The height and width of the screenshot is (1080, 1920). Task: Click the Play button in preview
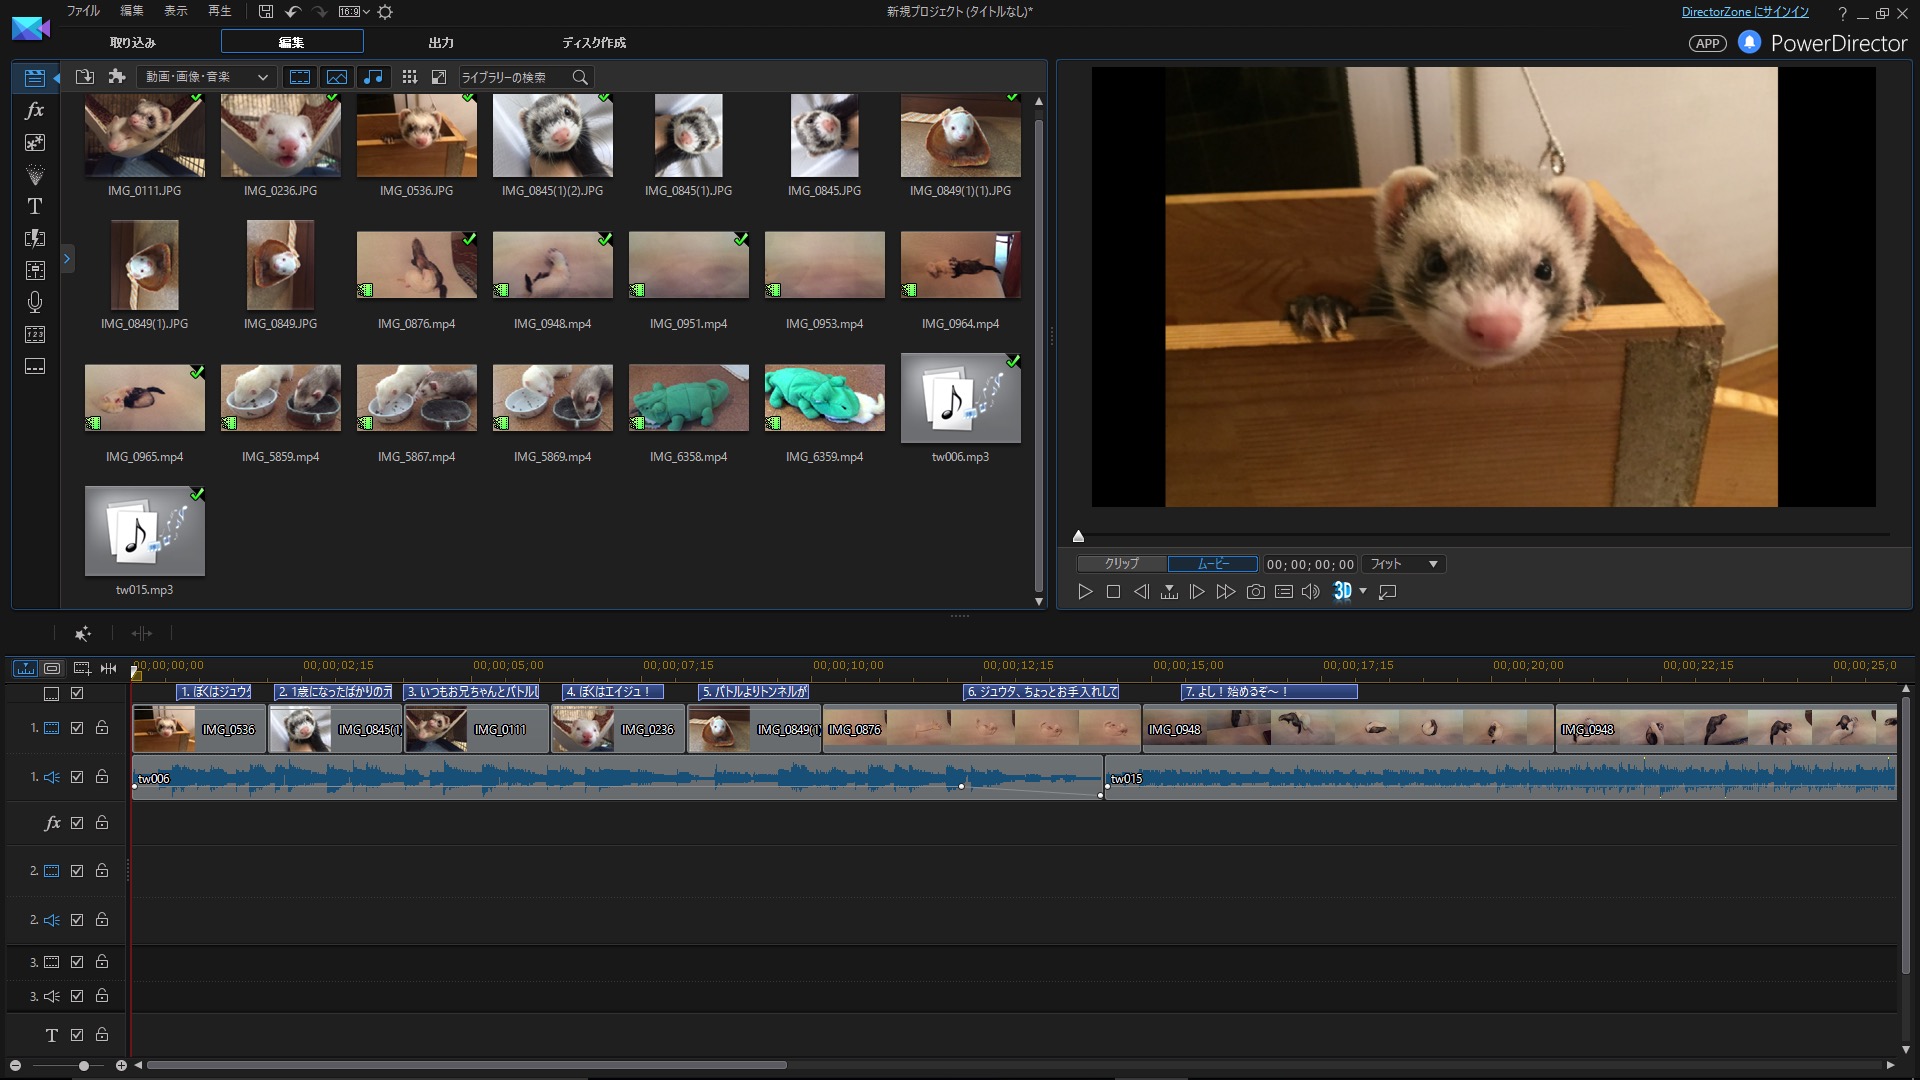click(1085, 592)
